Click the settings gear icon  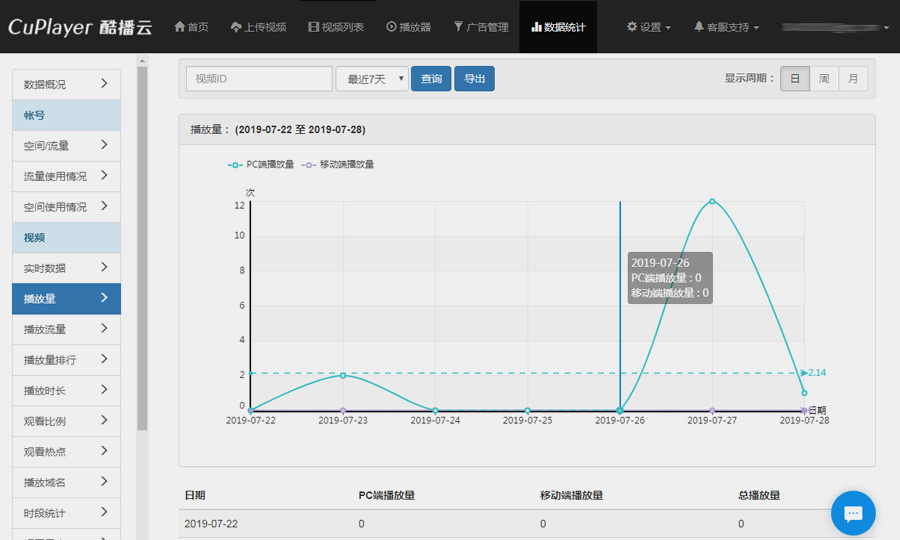coord(632,27)
